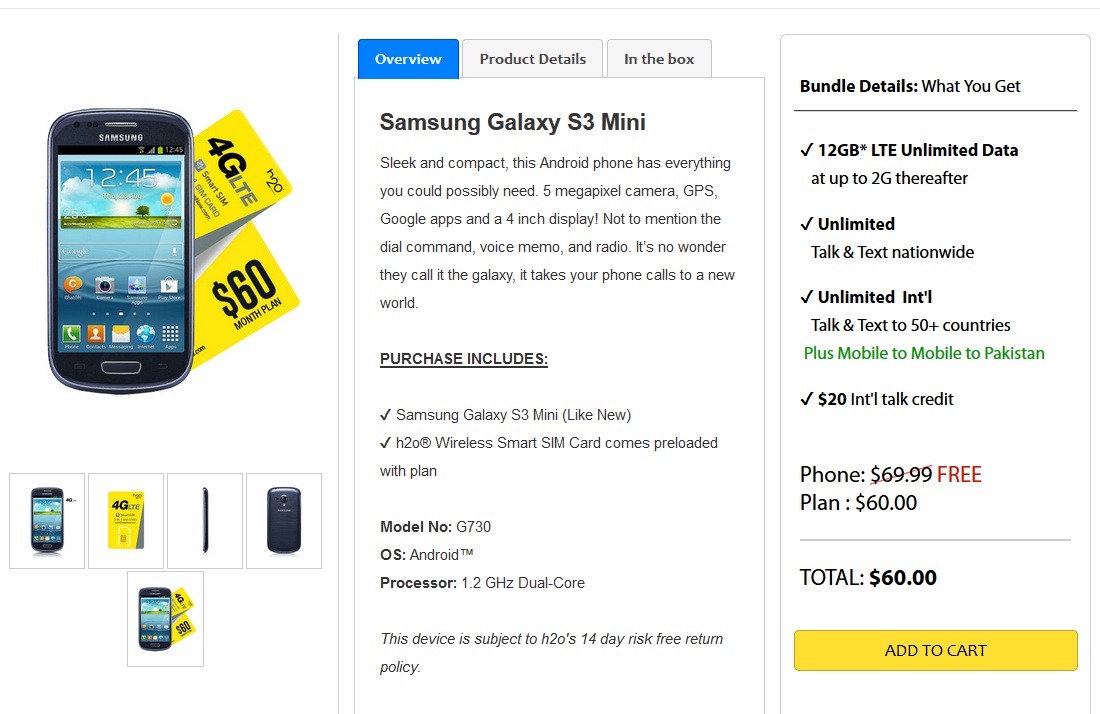Click the crossed-out $69.99 phone price
1100x714 pixels.
coord(901,475)
